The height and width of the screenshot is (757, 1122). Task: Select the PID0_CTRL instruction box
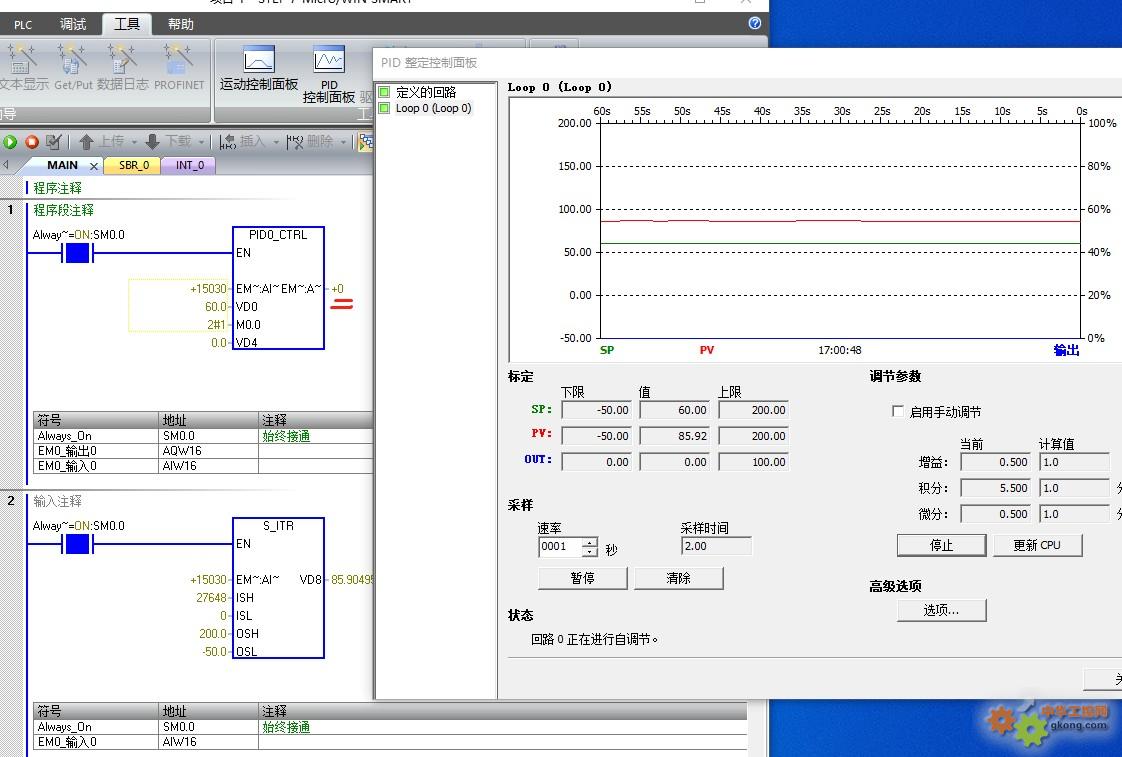tap(278, 288)
